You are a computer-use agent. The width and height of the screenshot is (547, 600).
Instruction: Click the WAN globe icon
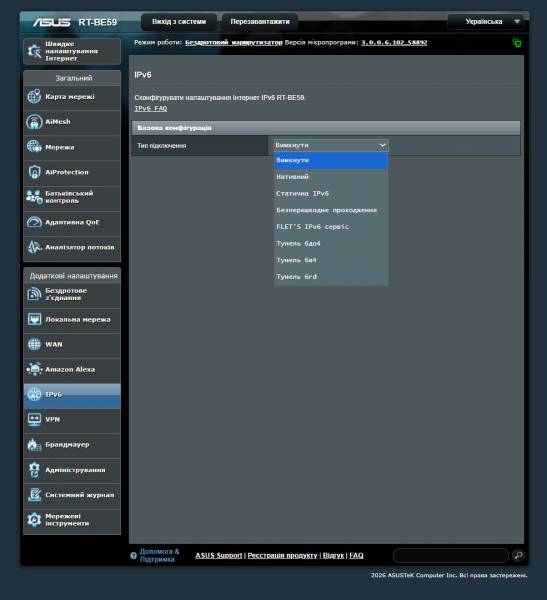tap(34, 344)
